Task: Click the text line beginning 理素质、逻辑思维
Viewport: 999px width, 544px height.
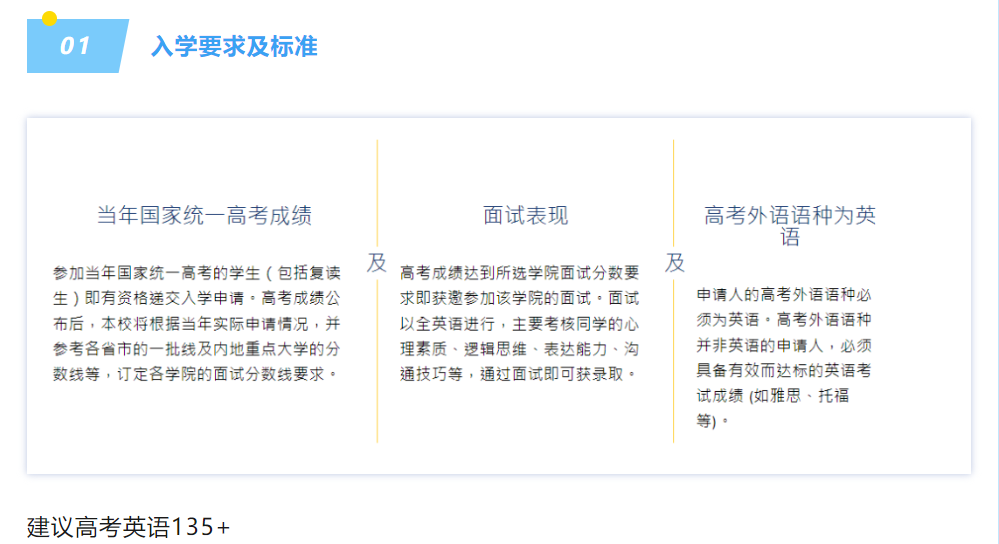Action: (x=519, y=349)
